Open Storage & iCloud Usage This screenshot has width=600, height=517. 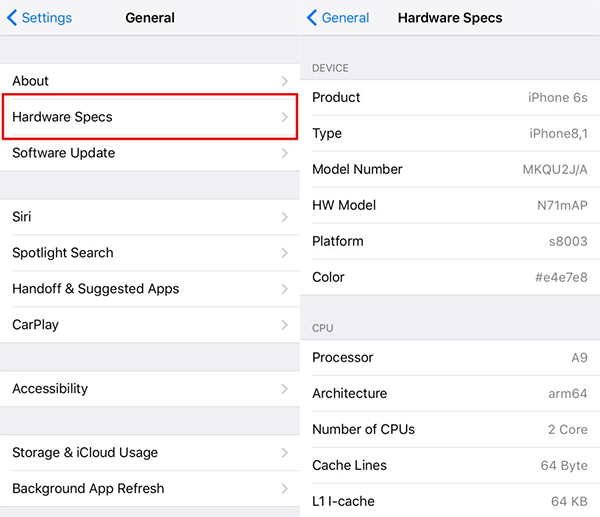click(150, 453)
